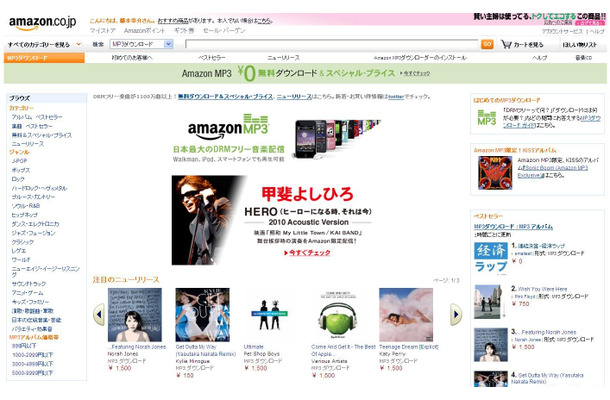Open the 経済ラップ bestseller cover
Viewport: 610px width, 400px height.
[x=491, y=258]
